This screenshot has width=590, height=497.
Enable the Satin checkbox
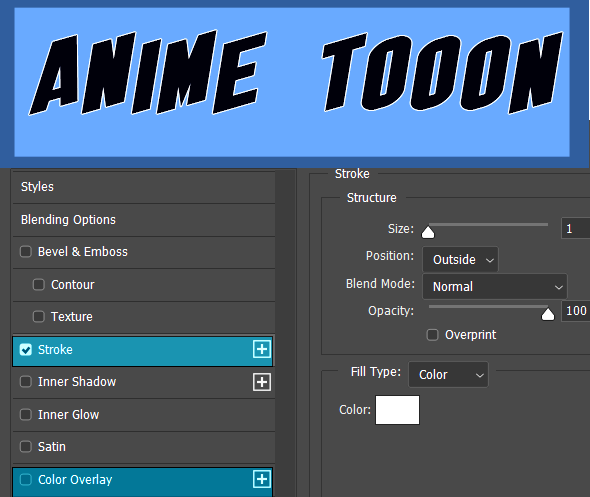(x=26, y=447)
